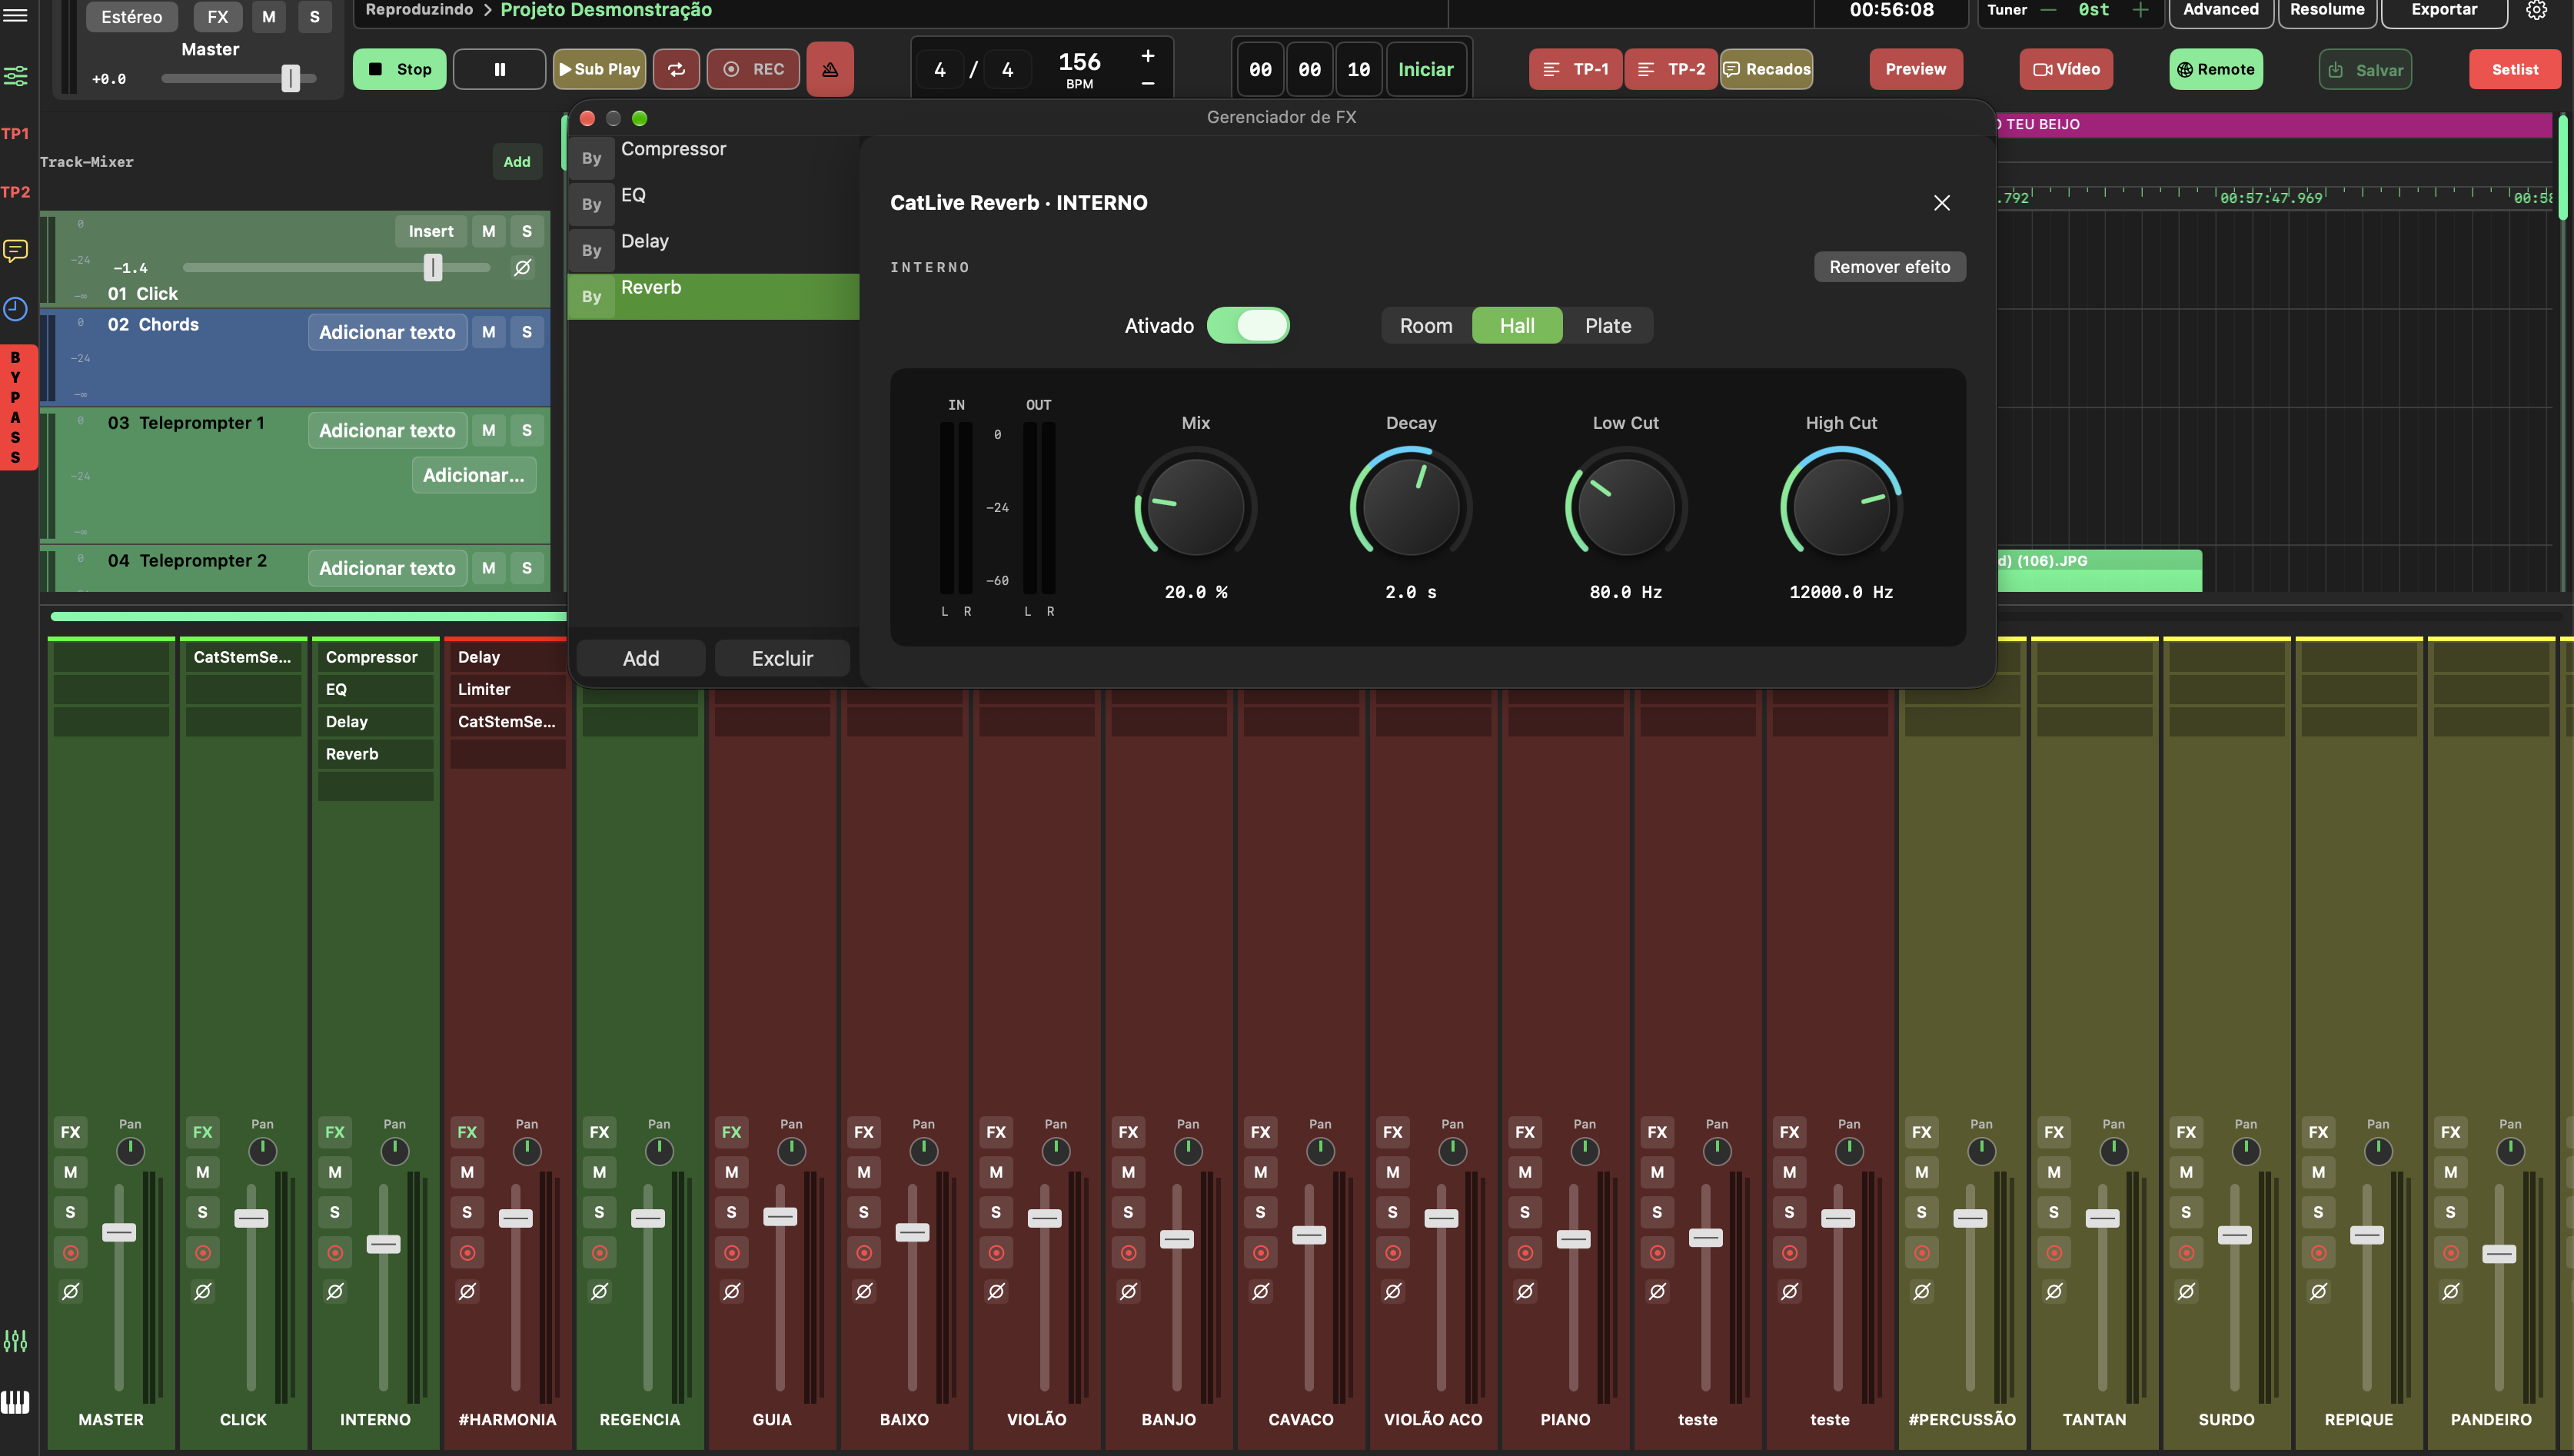
Task: Click the PANDEIRO channel fader
Action: click(2498, 1253)
